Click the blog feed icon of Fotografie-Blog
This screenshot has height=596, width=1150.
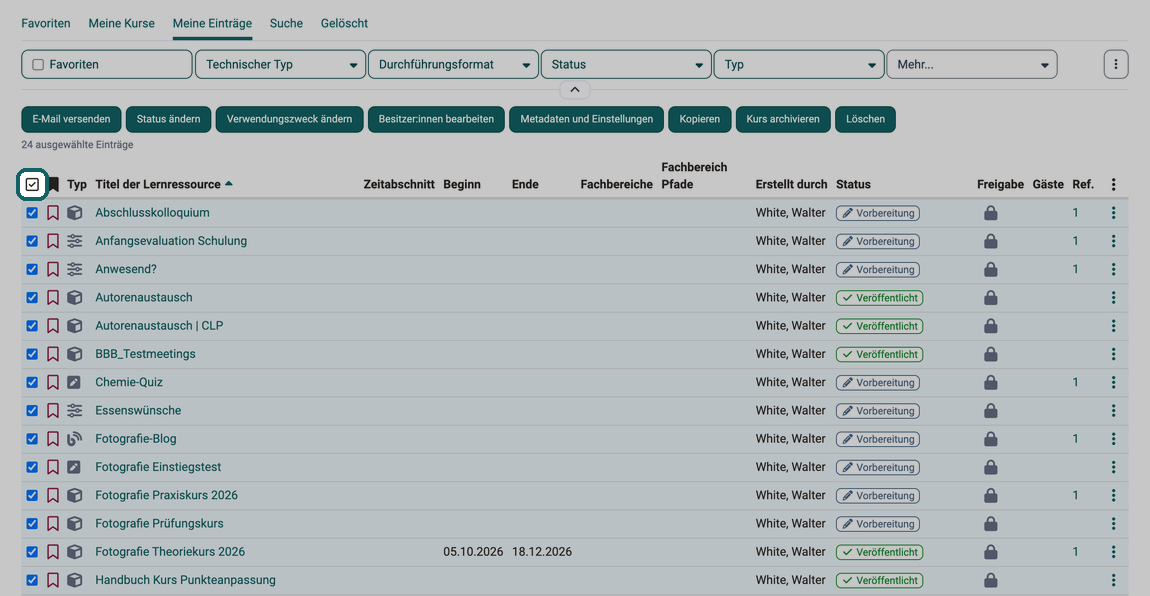click(x=75, y=439)
